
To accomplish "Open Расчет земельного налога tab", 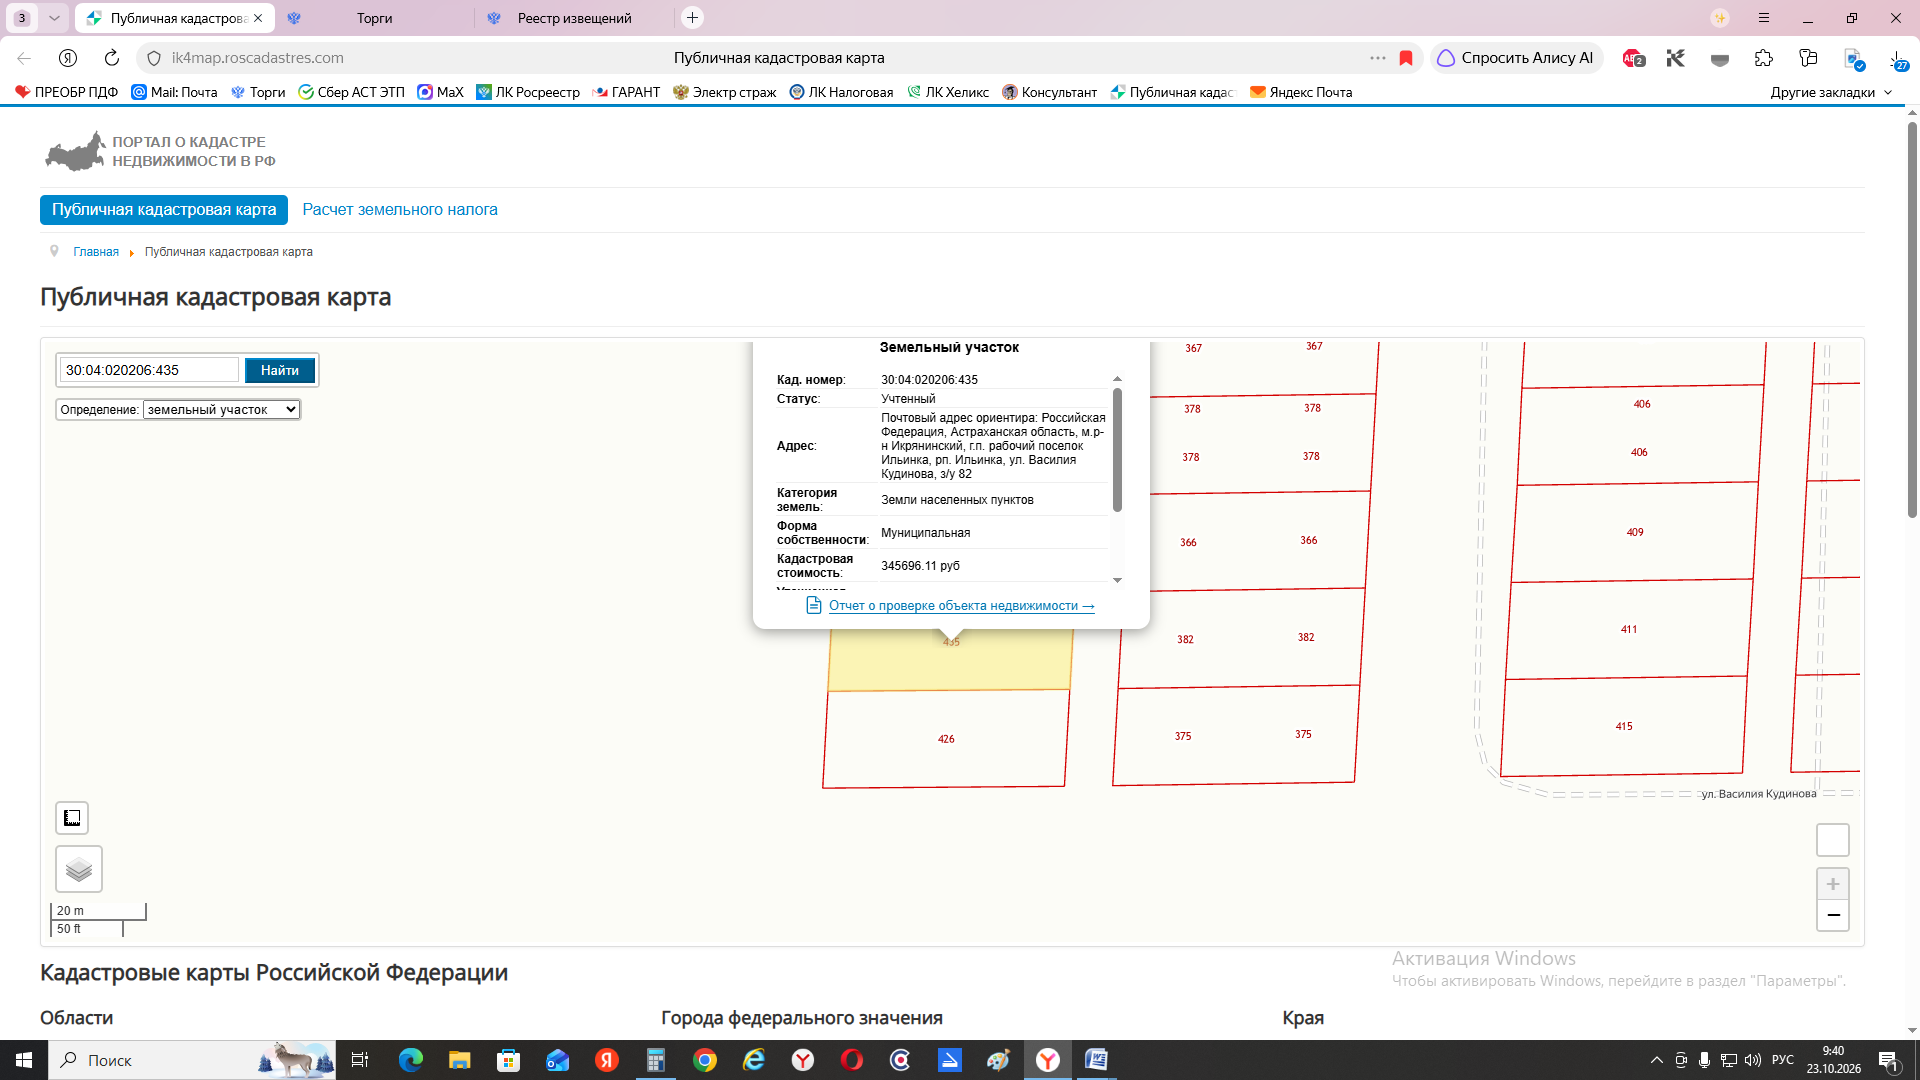I will pyautogui.click(x=400, y=210).
